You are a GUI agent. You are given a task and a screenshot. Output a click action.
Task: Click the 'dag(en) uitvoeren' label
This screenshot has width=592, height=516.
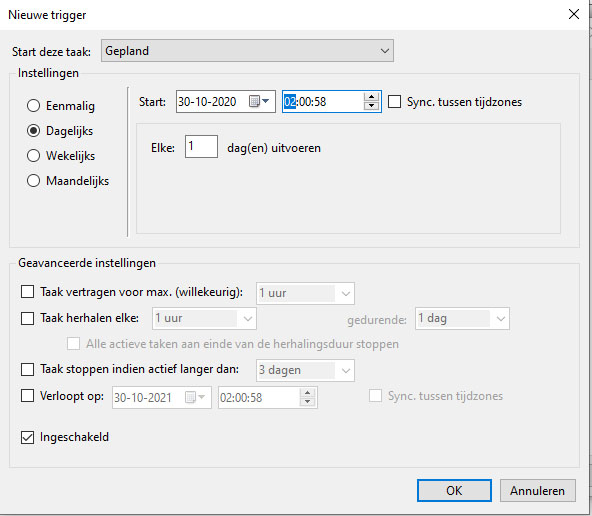274,148
